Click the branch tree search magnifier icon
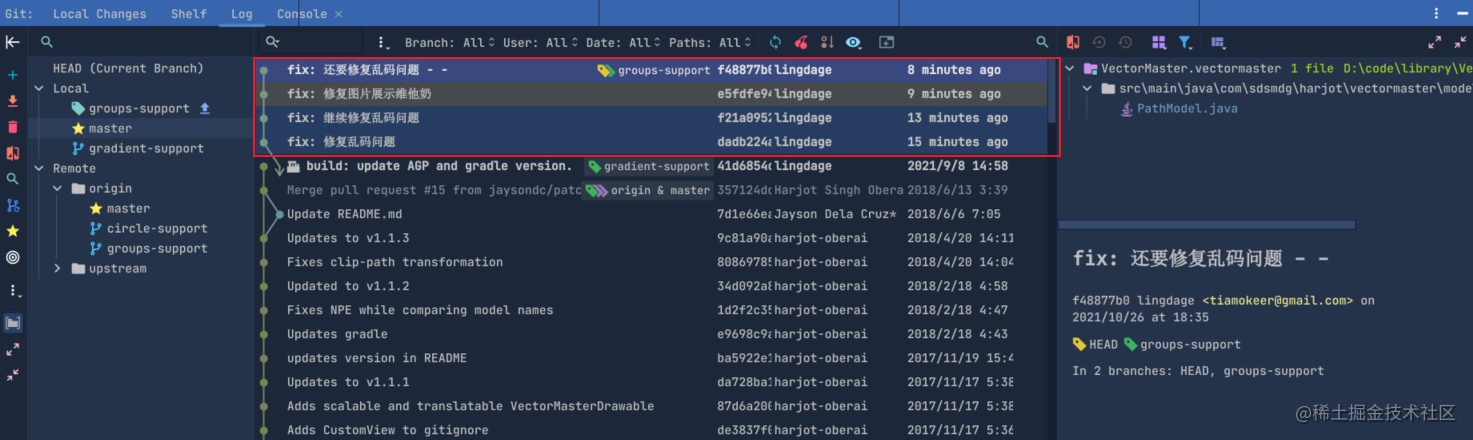 click(x=46, y=42)
